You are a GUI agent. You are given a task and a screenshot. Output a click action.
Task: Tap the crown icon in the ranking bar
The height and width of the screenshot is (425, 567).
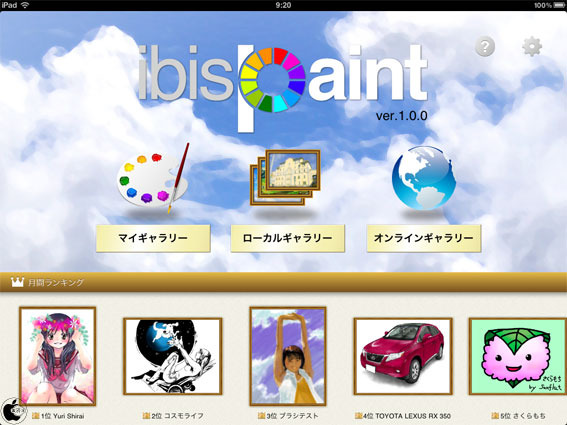click(x=17, y=282)
